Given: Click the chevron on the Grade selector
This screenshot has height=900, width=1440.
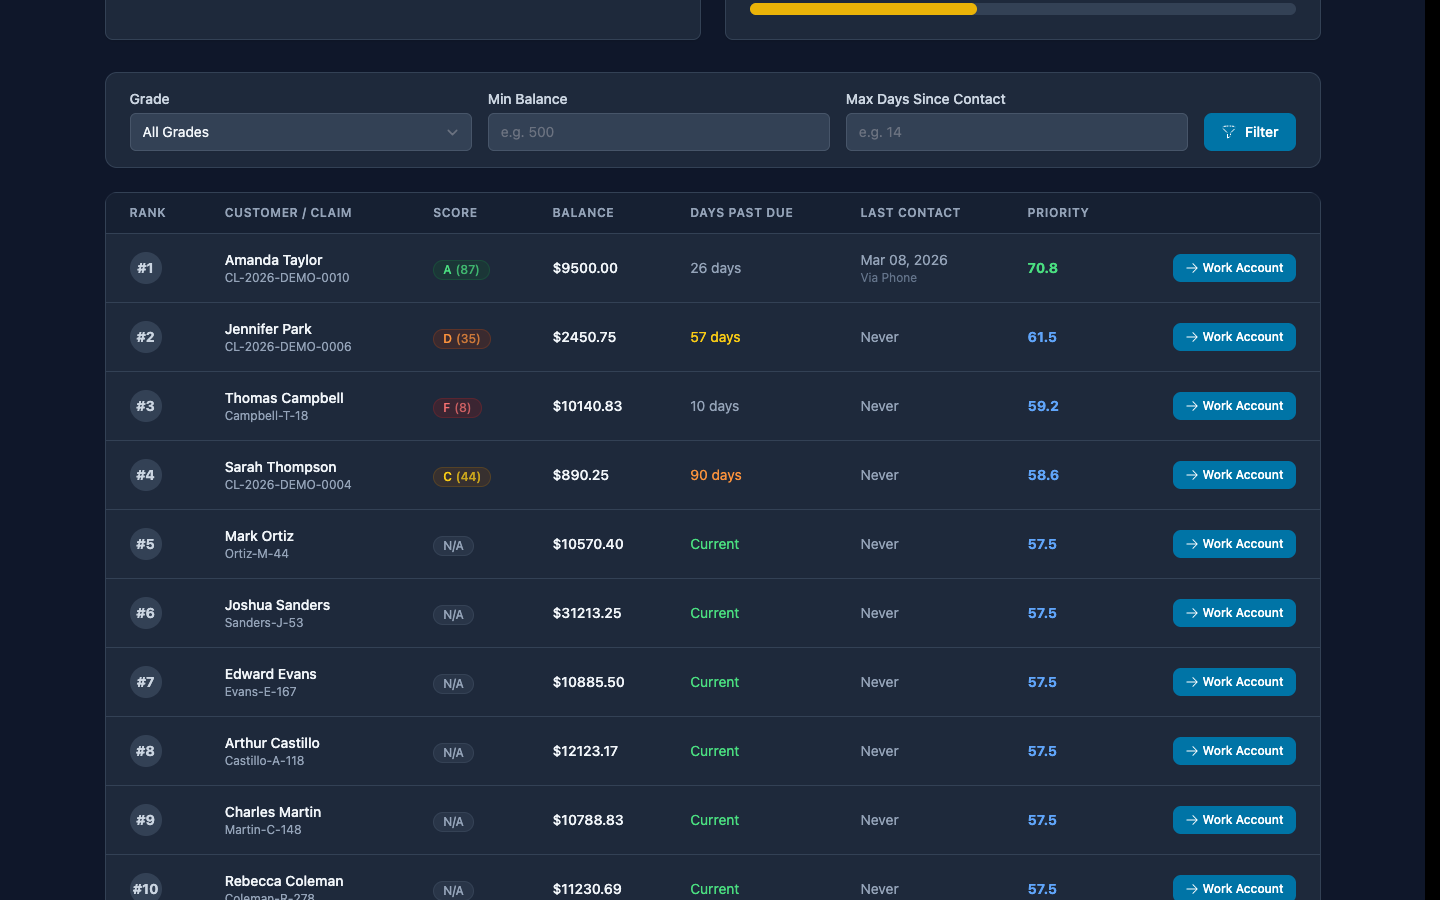Looking at the screenshot, I should [452, 132].
